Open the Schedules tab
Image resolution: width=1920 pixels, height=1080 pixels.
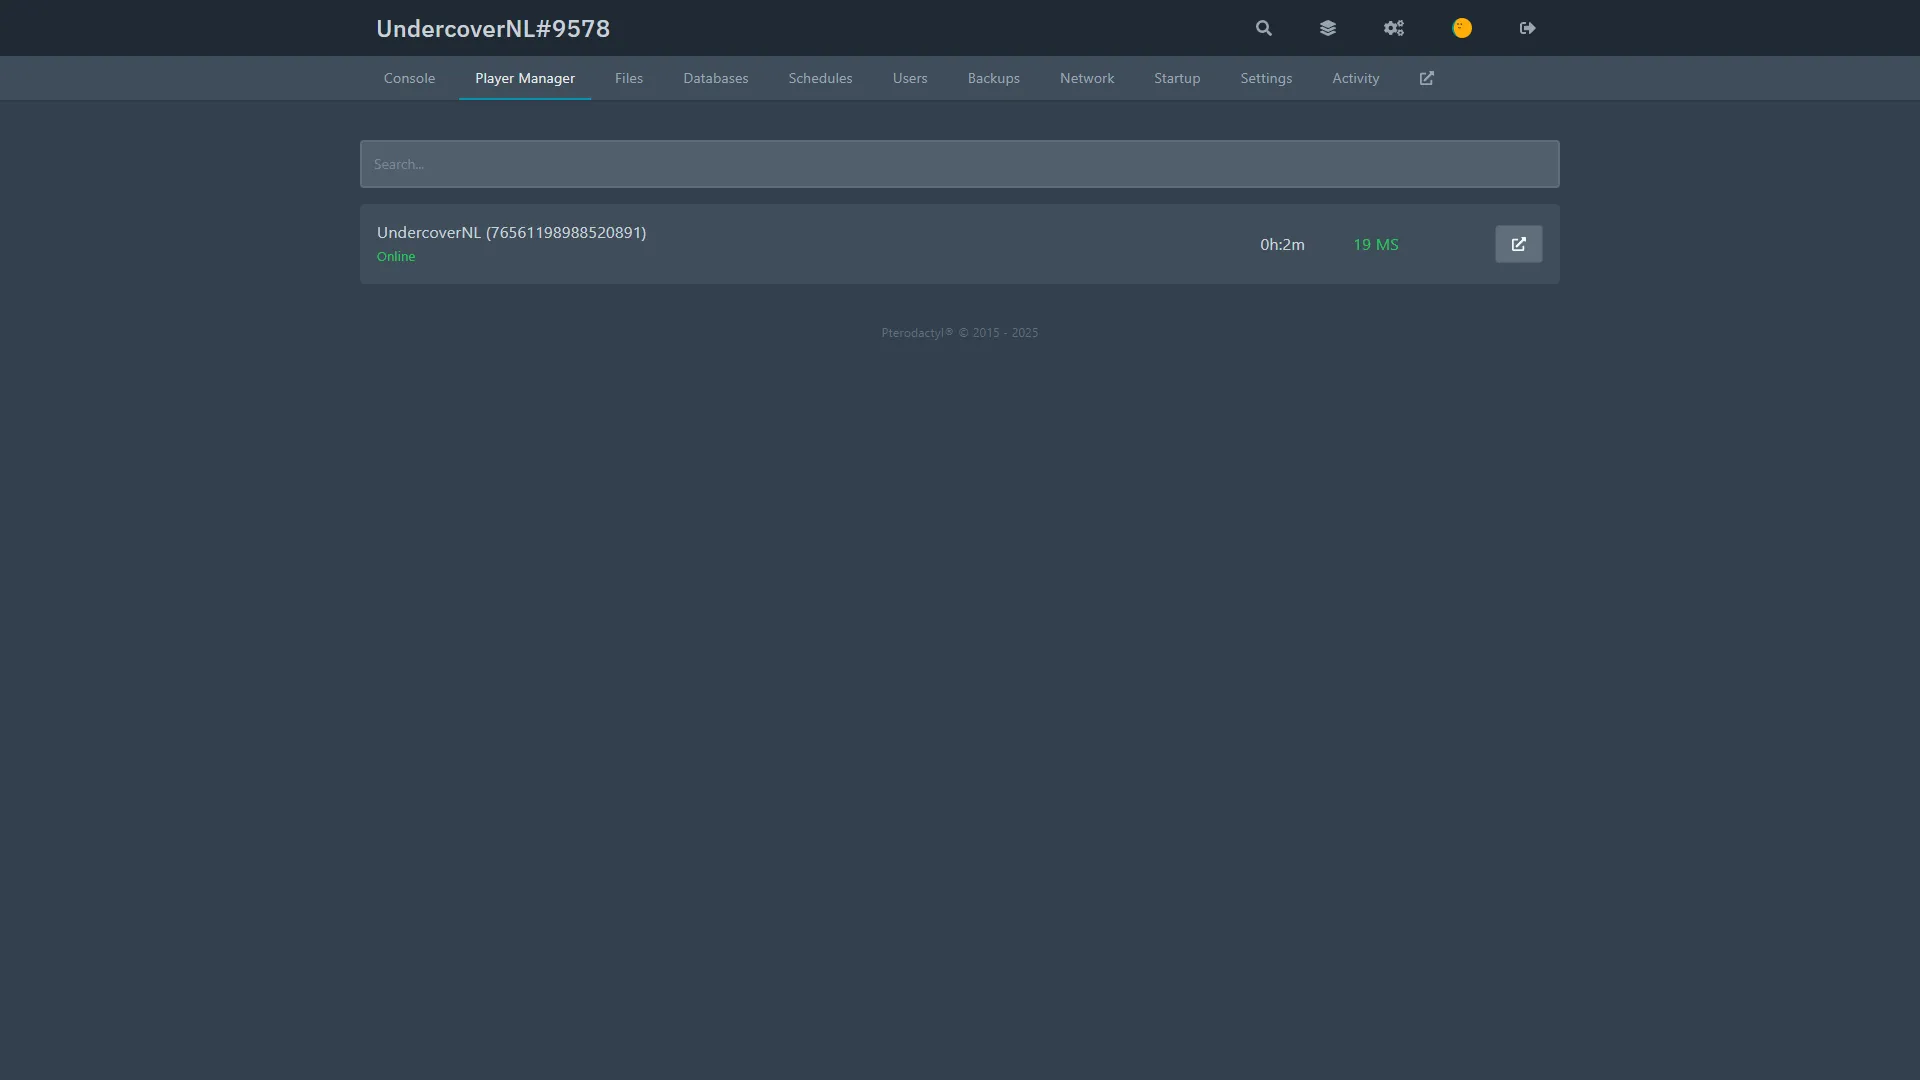coord(820,78)
